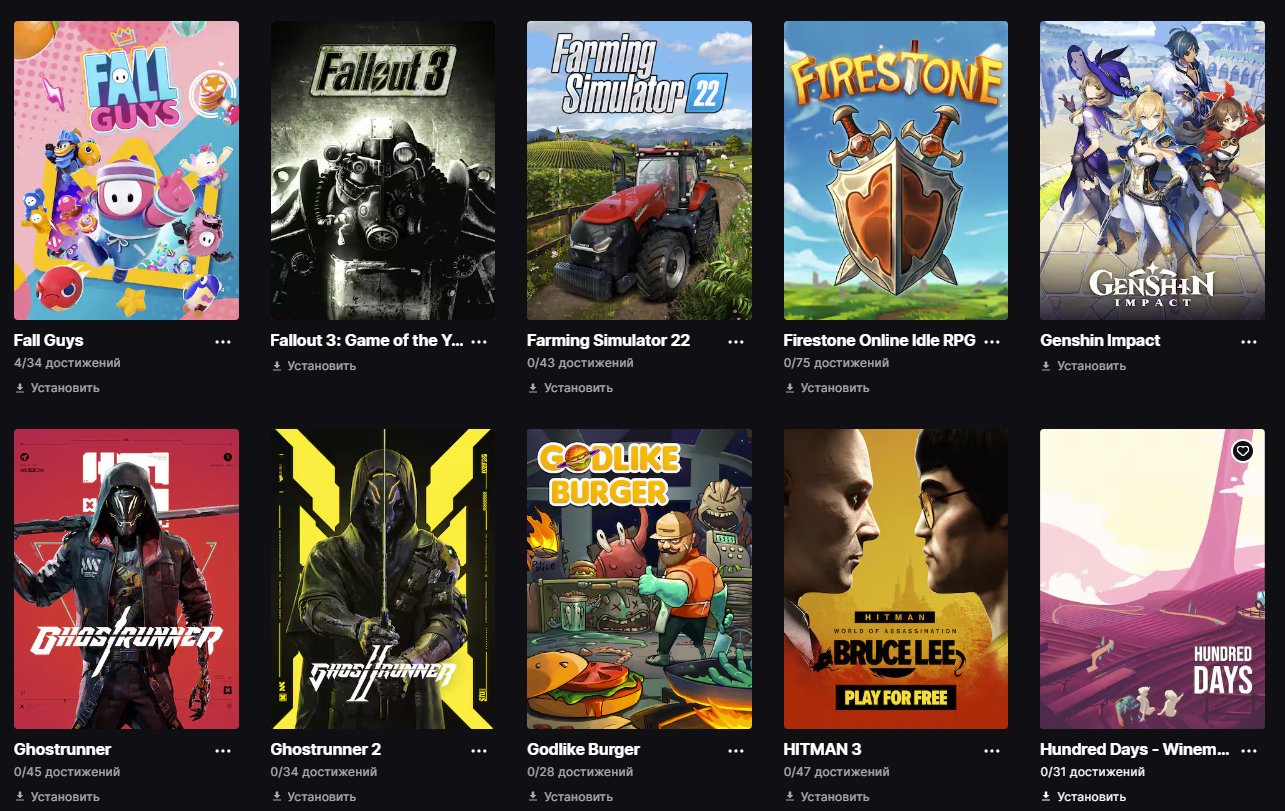Expand the options menu for the first Ghostrunner
Viewport: 1285px width, 811px height.
(x=223, y=750)
